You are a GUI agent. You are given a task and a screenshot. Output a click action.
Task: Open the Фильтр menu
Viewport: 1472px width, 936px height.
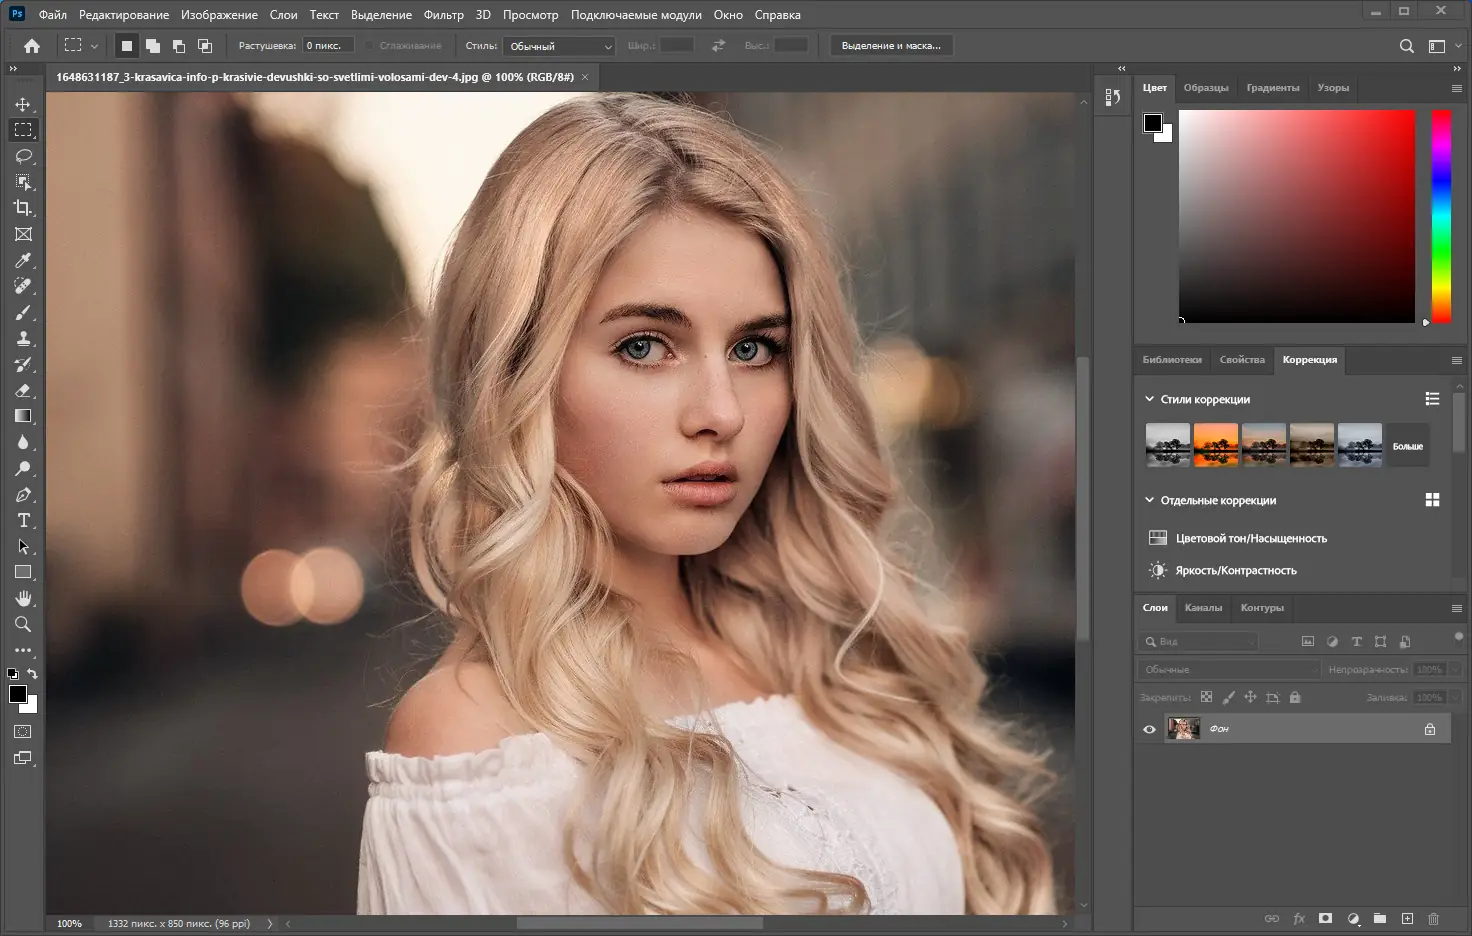443,15
